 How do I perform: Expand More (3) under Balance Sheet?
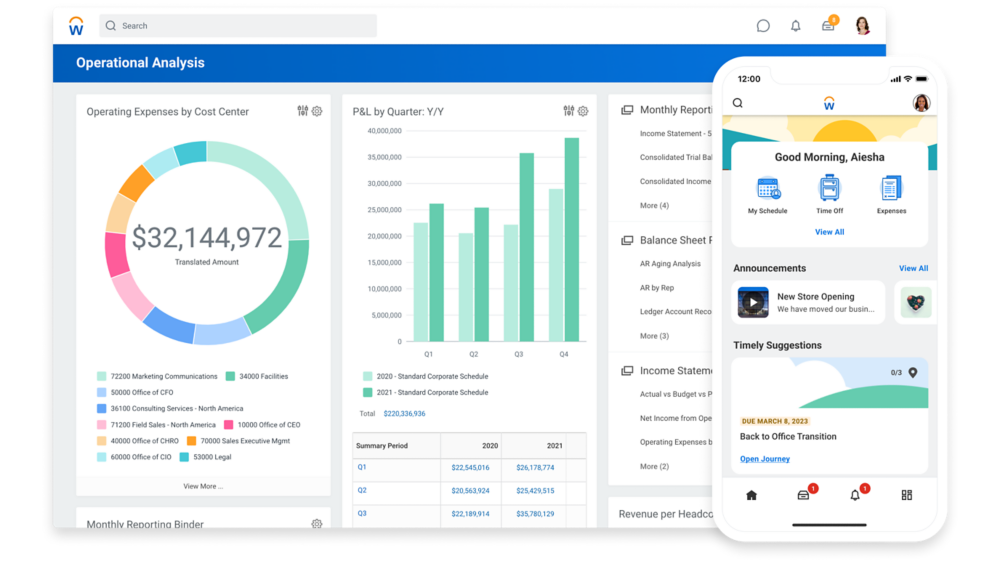coord(654,336)
